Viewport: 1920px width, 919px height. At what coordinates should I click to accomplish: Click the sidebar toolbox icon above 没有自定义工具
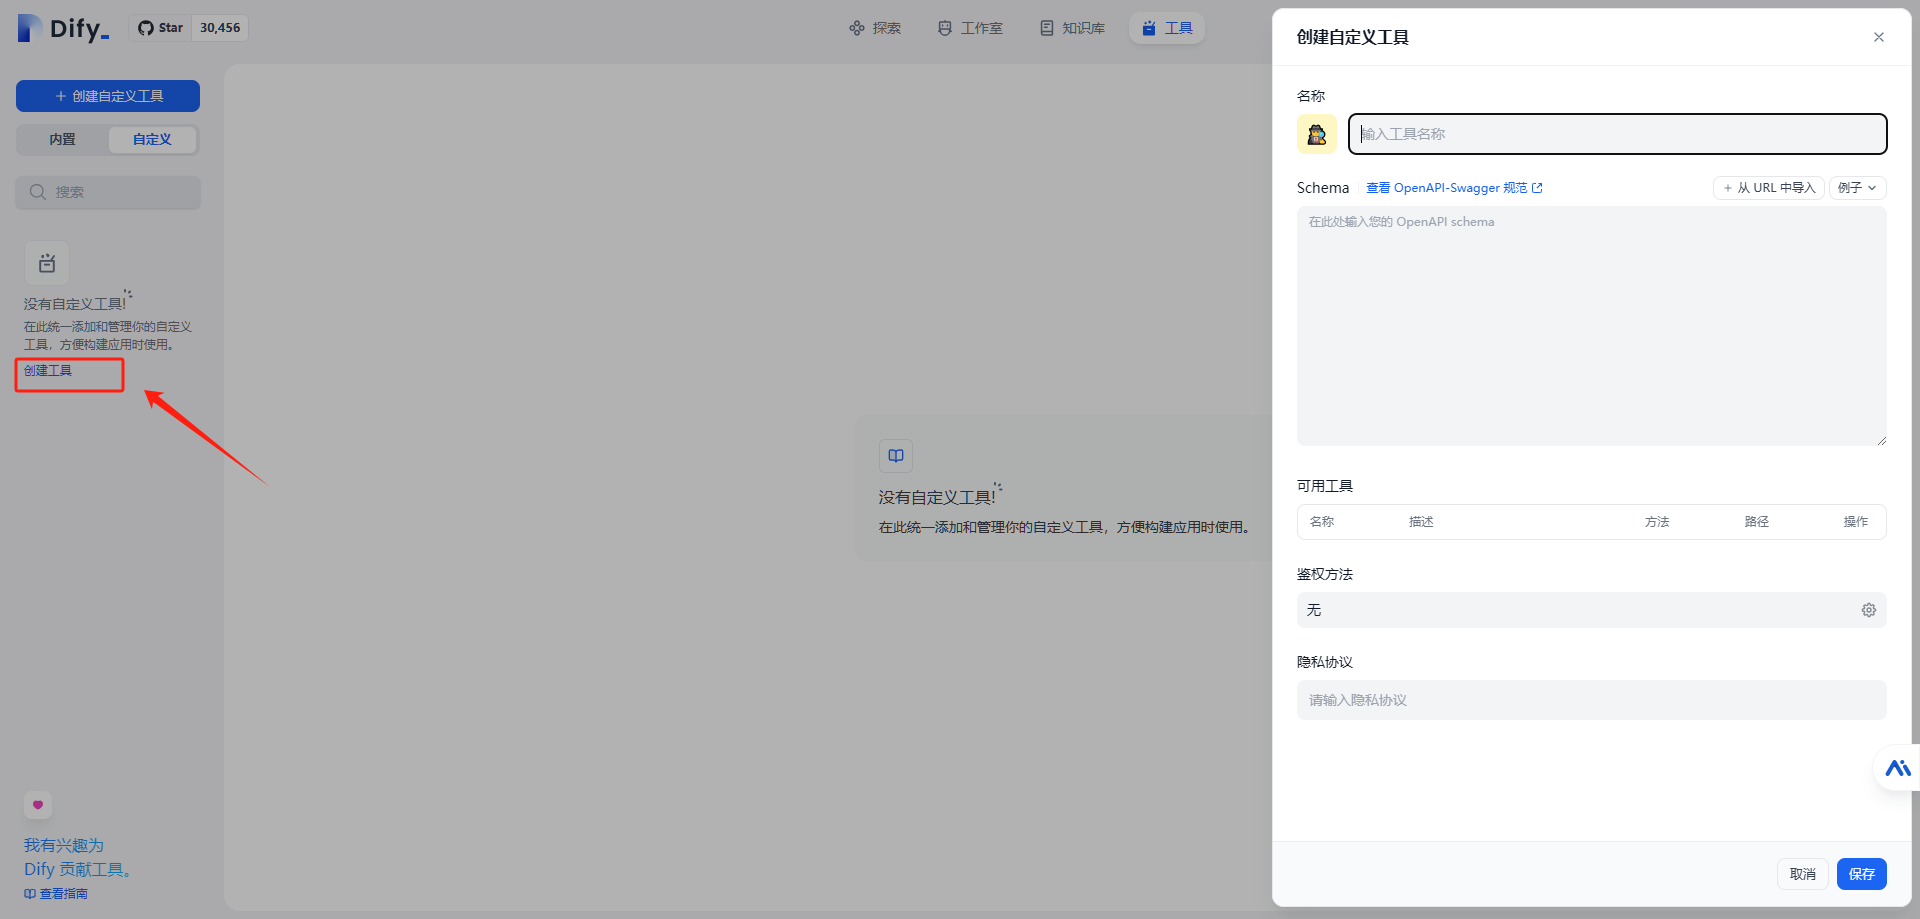pyautogui.click(x=47, y=264)
